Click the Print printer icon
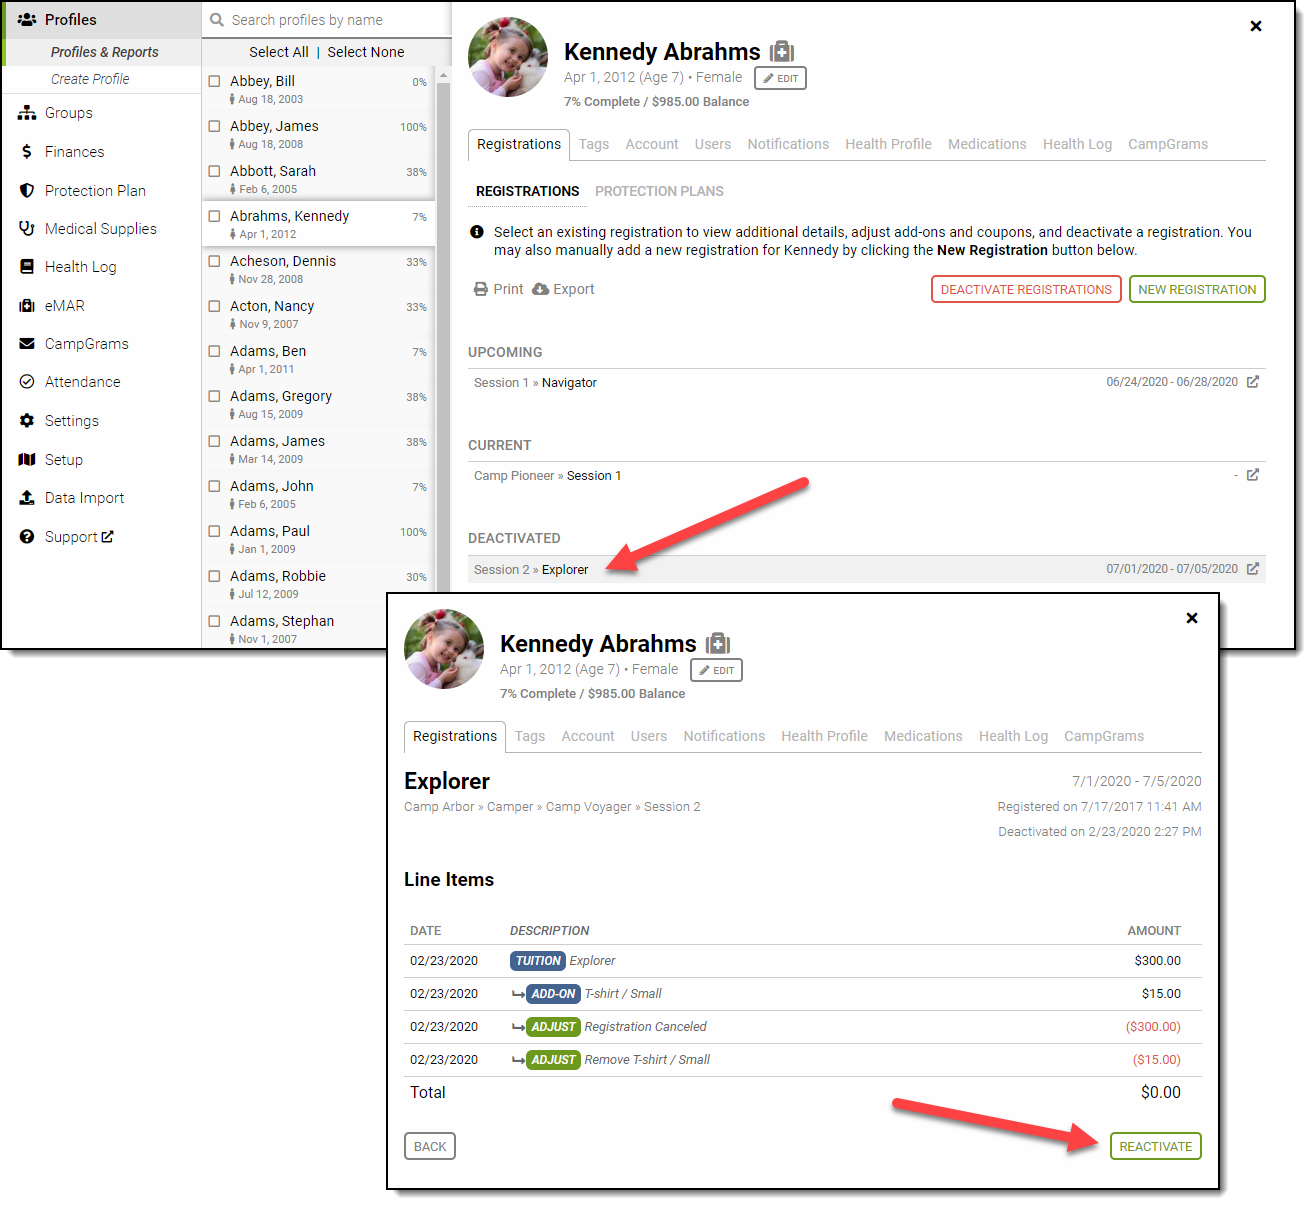This screenshot has width=1311, height=1205. [x=481, y=289]
